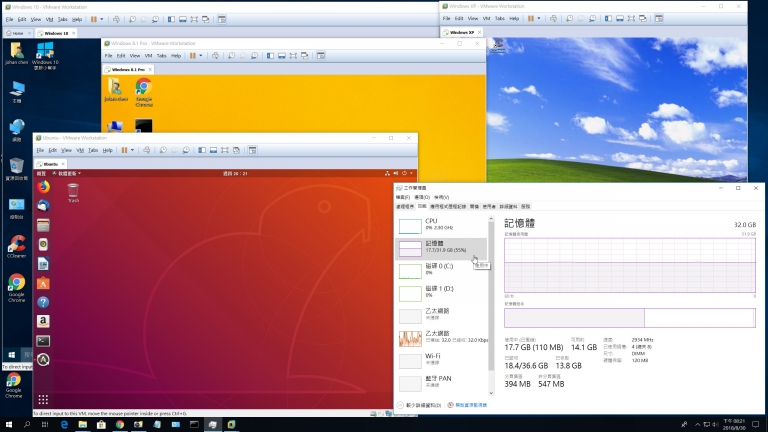Open Thunderbird mail in the Ubuntu dock

(x=43, y=206)
